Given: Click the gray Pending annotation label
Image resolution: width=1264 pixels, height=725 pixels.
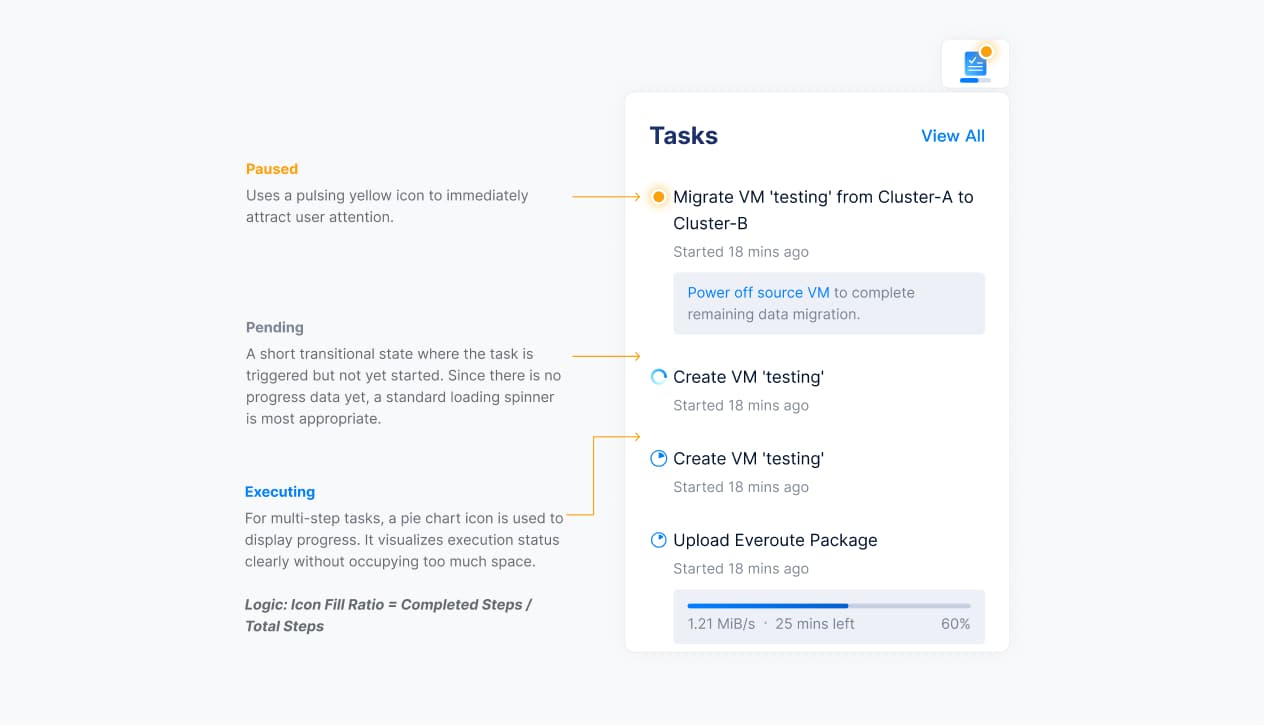Looking at the screenshot, I should [275, 327].
